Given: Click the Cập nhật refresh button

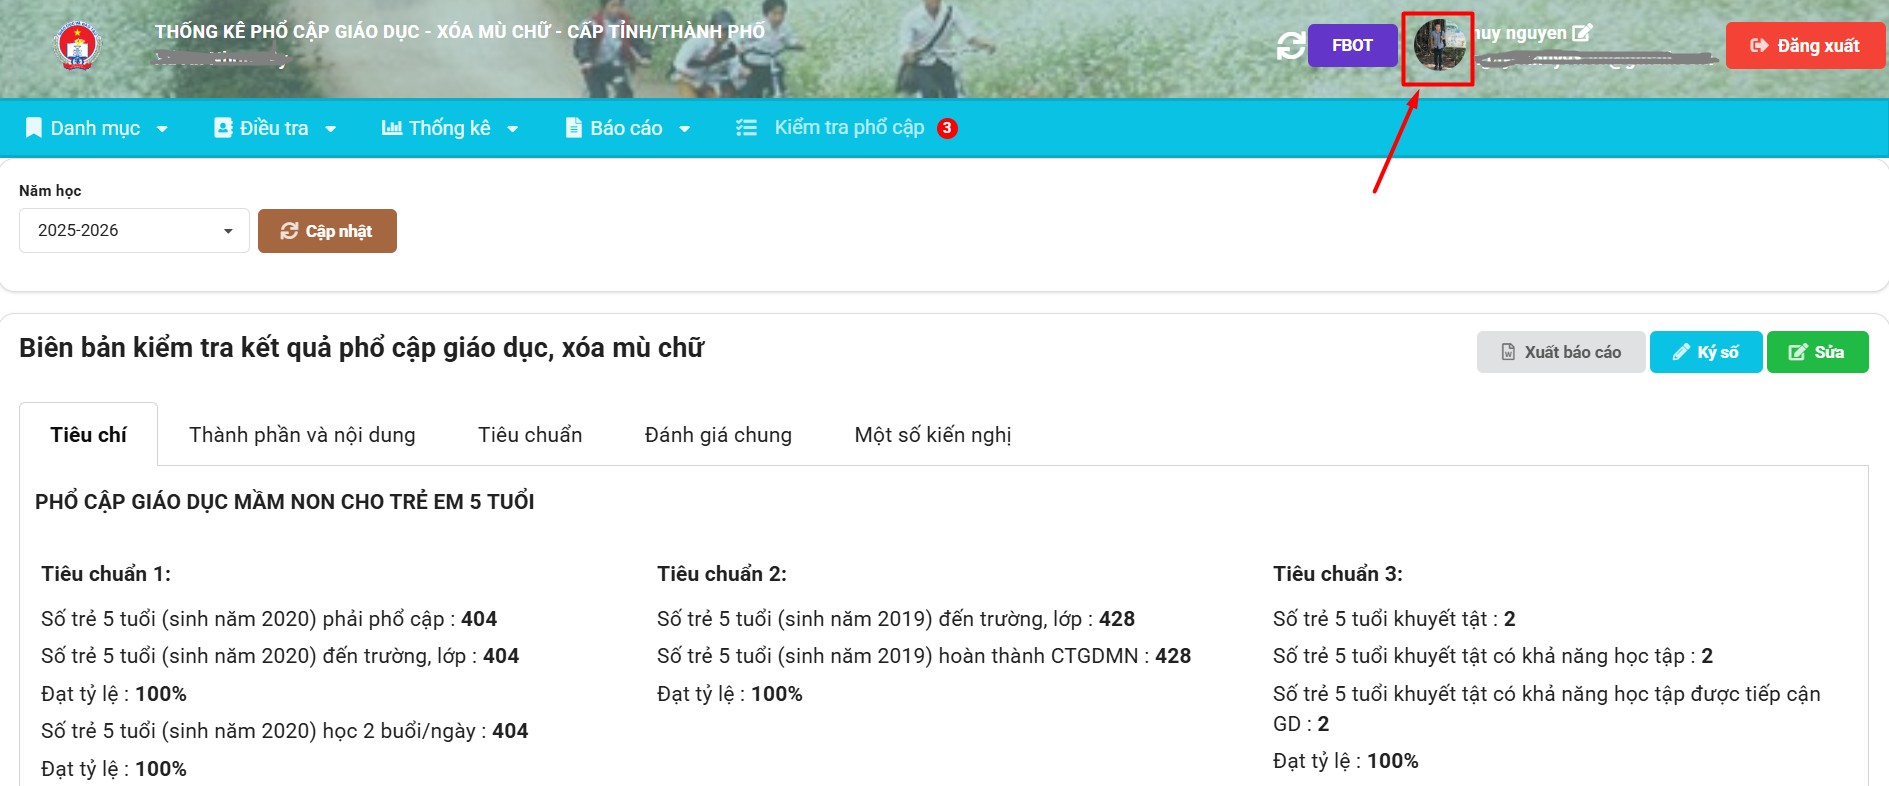Looking at the screenshot, I should pyautogui.click(x=327, y=231).
